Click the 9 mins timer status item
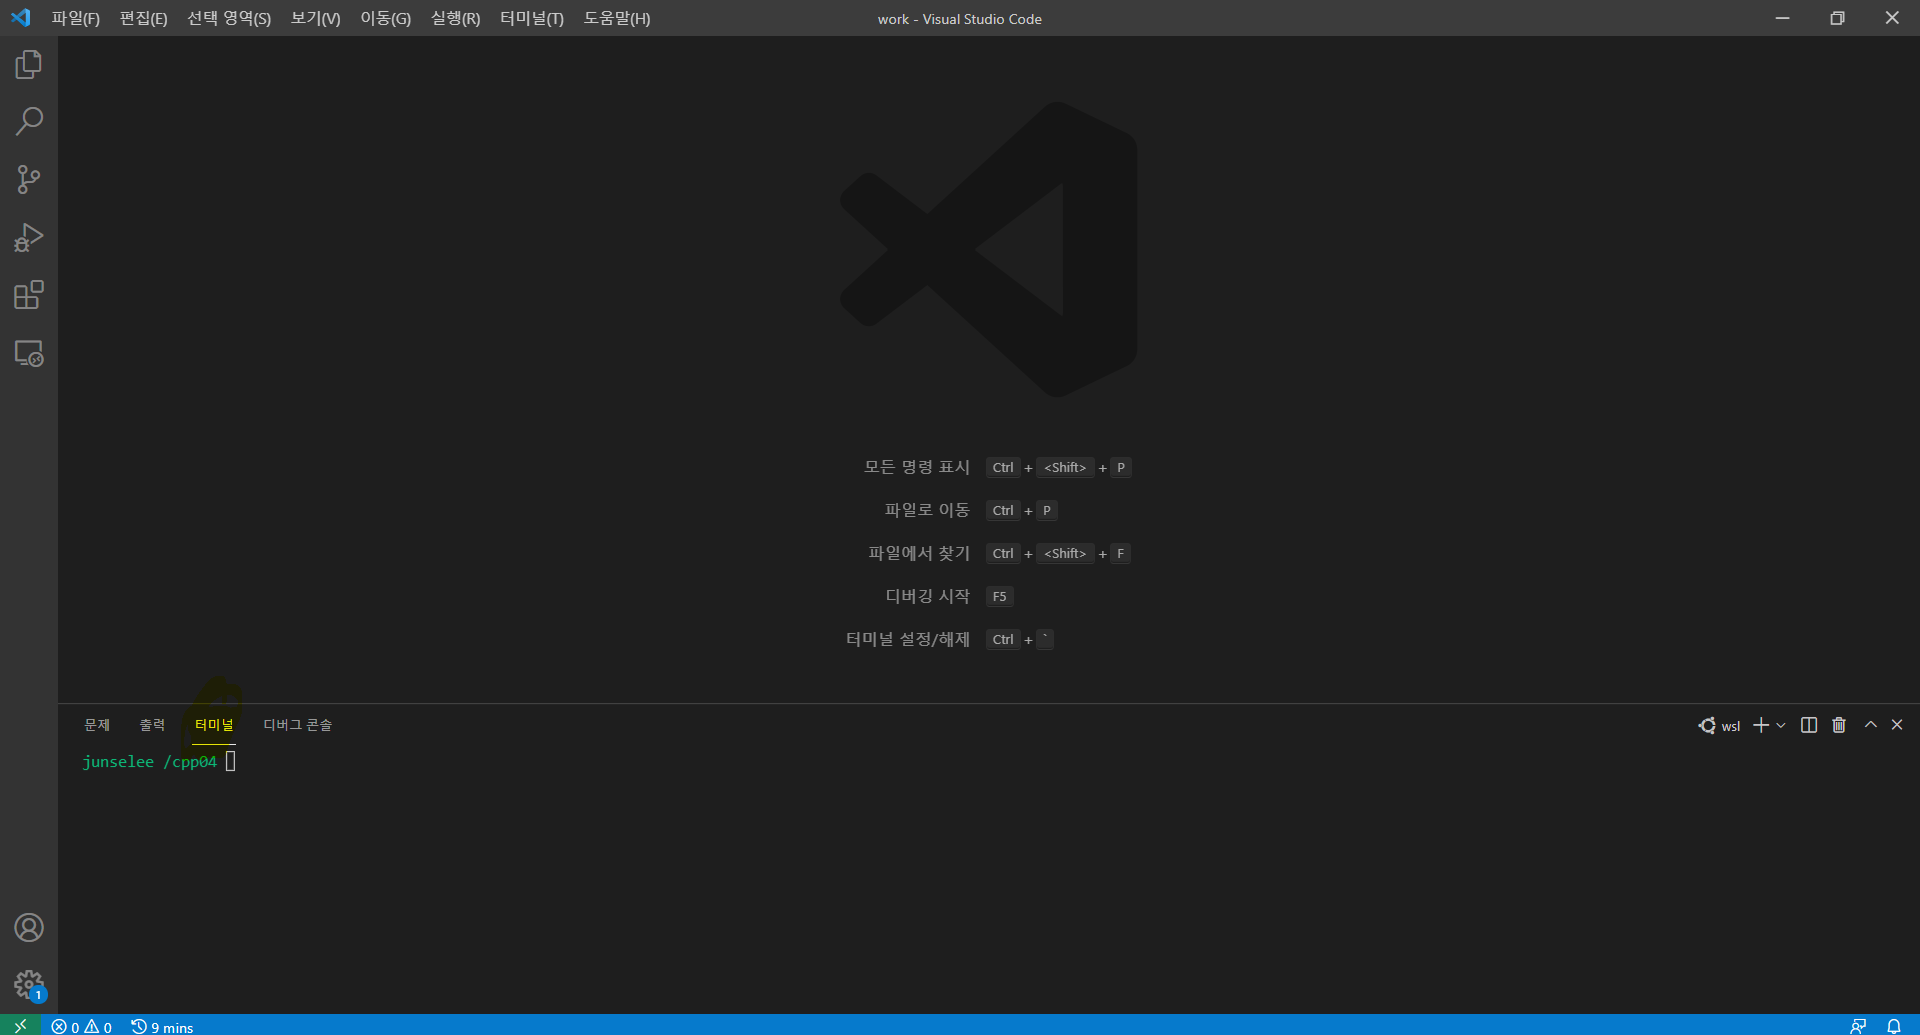 [x=162, y=1027]
